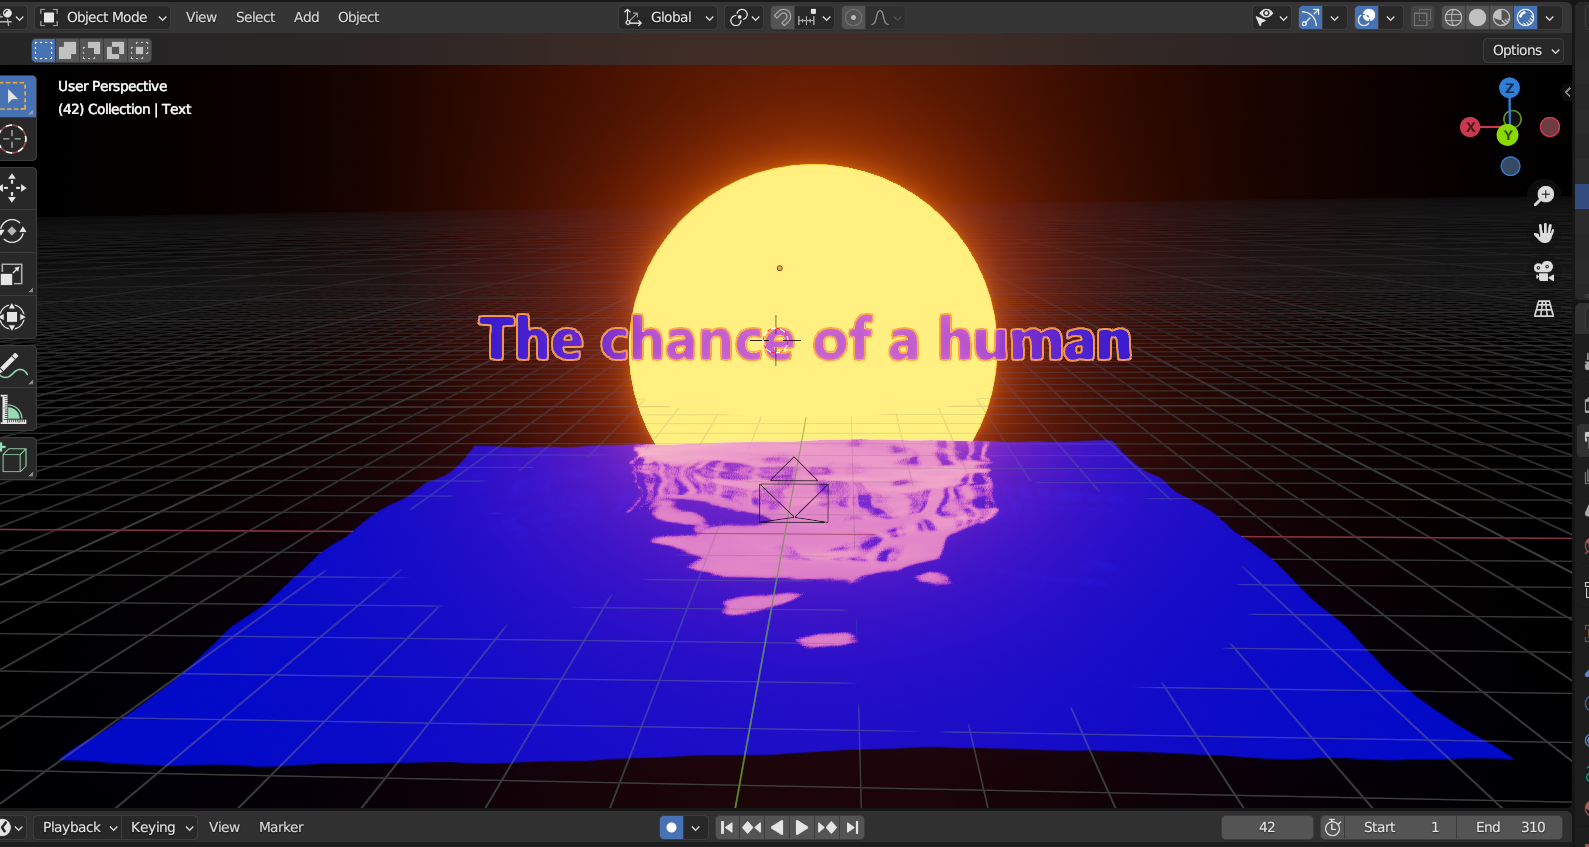Toggle X-ray mode
The width and height of the screenshot is (1589, 847).
pos(1422,17)
